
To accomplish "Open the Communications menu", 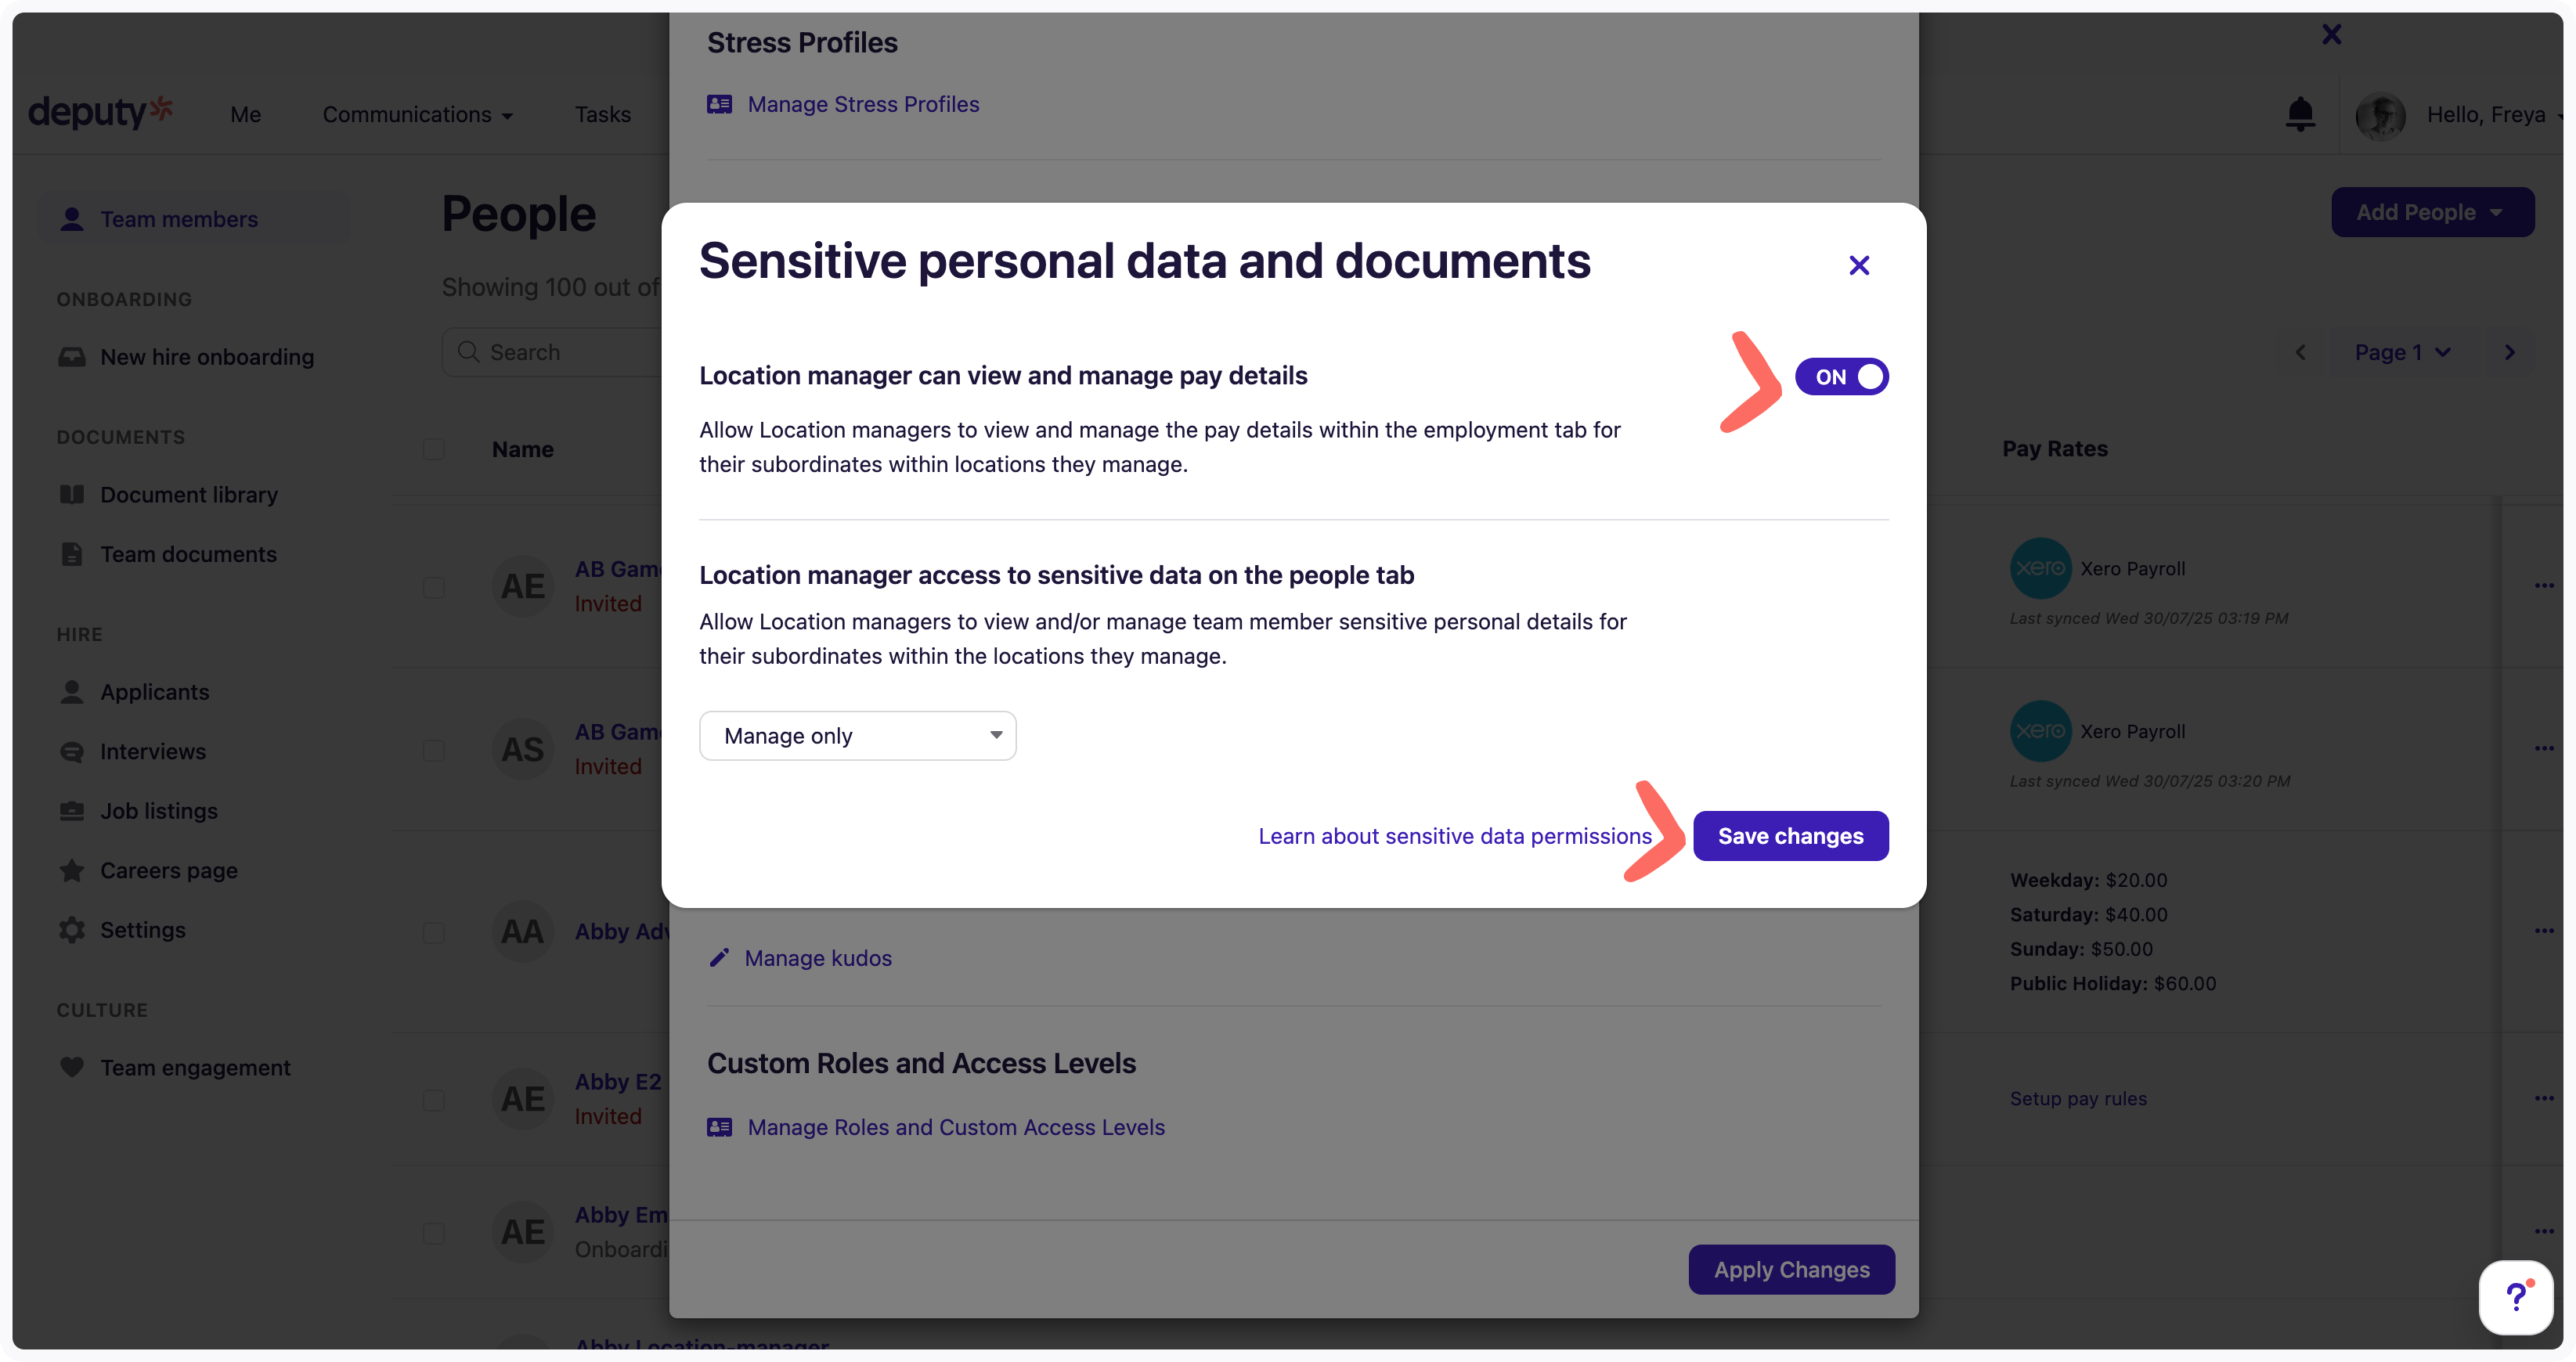I will tap(417, 115).
